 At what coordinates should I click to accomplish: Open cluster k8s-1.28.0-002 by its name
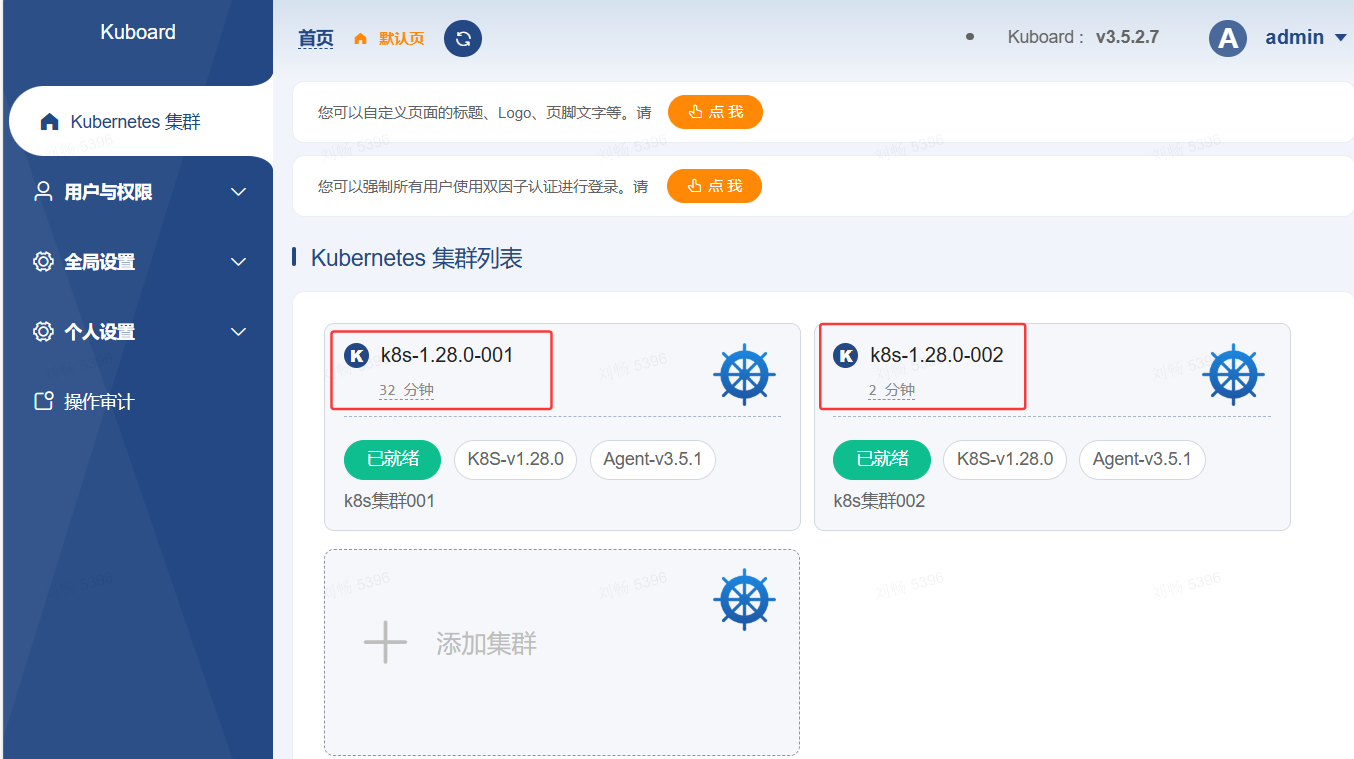[x=937, y=355]
